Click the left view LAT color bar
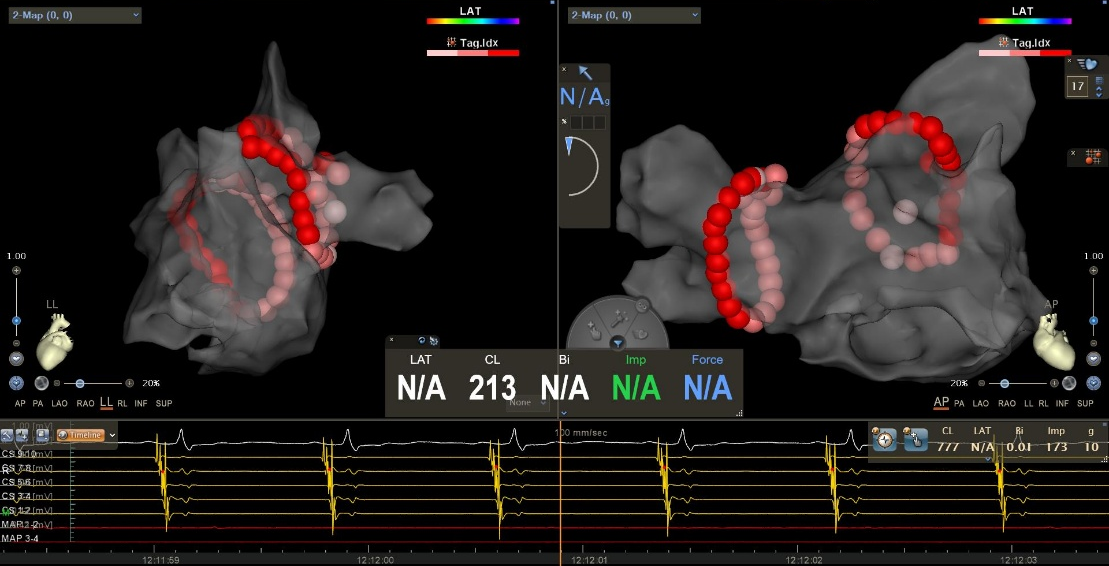The height and width of the screenshot is (566, 1109). (x=473, y=21)
